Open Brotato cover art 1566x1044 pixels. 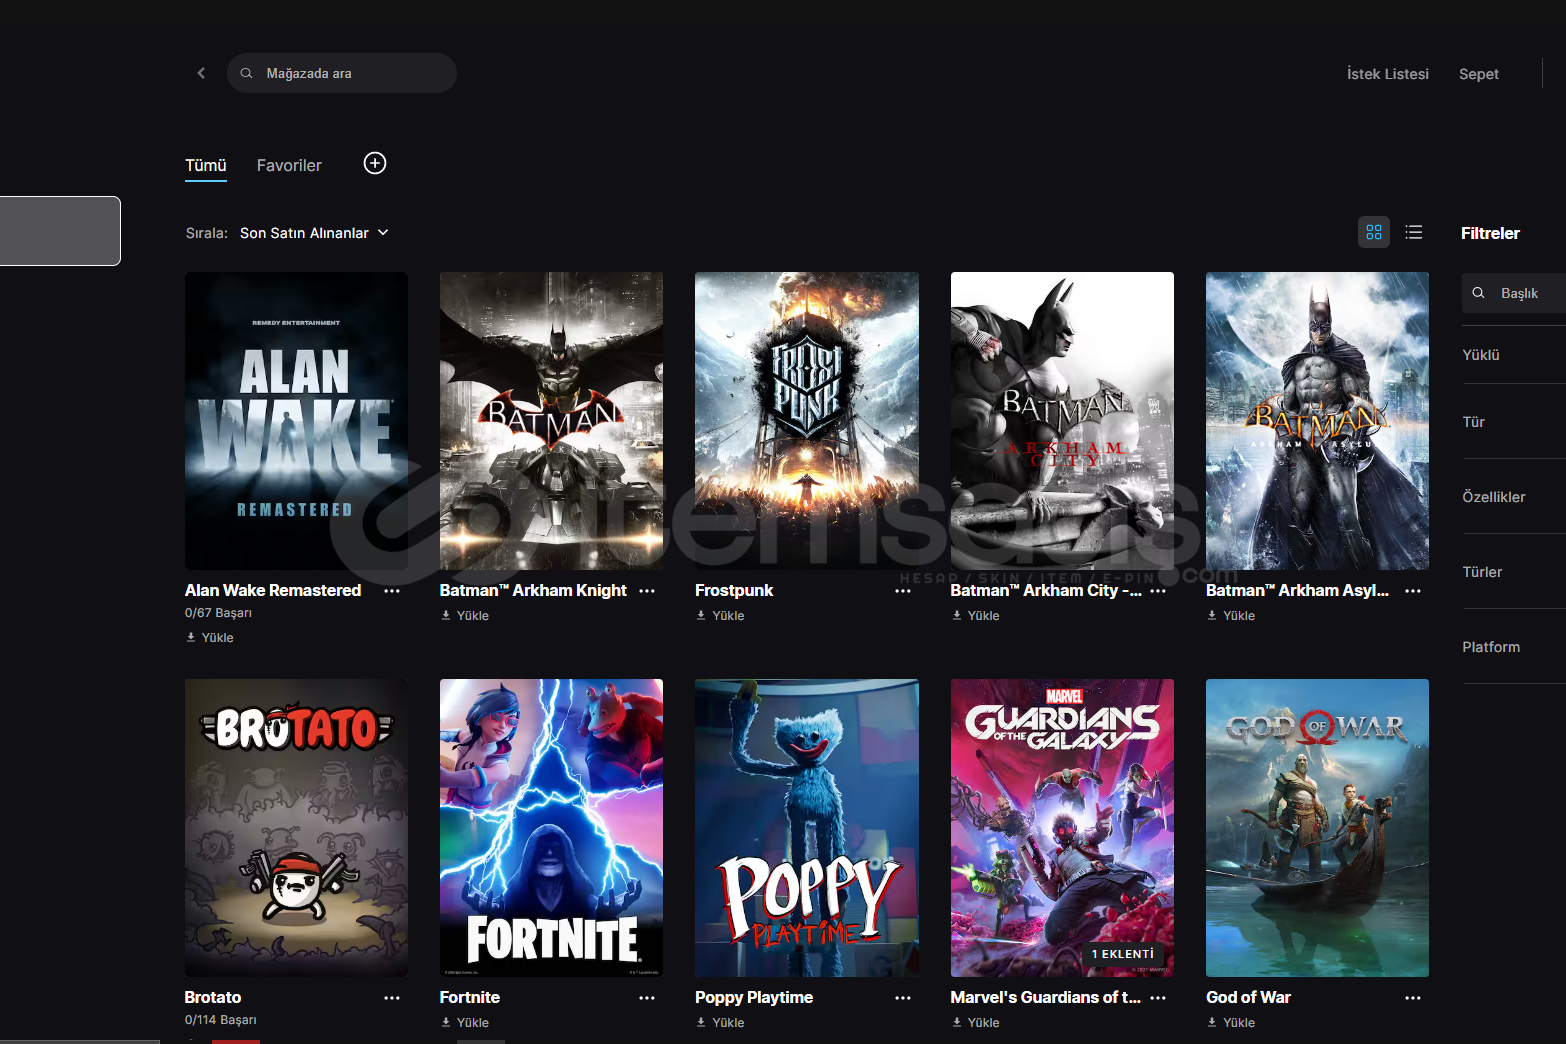pyautogui.click(x=296, y=828)
